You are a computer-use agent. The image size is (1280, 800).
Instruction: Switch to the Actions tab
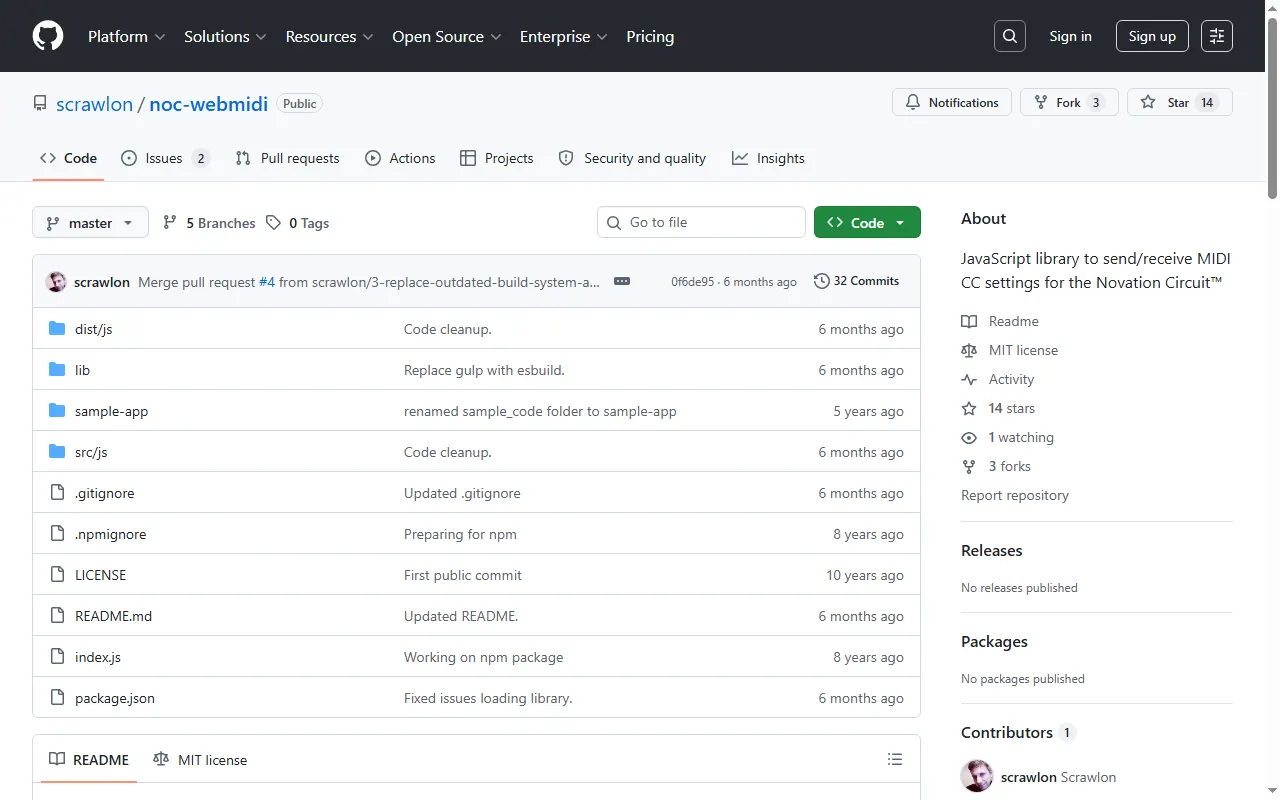pos(400,158)
